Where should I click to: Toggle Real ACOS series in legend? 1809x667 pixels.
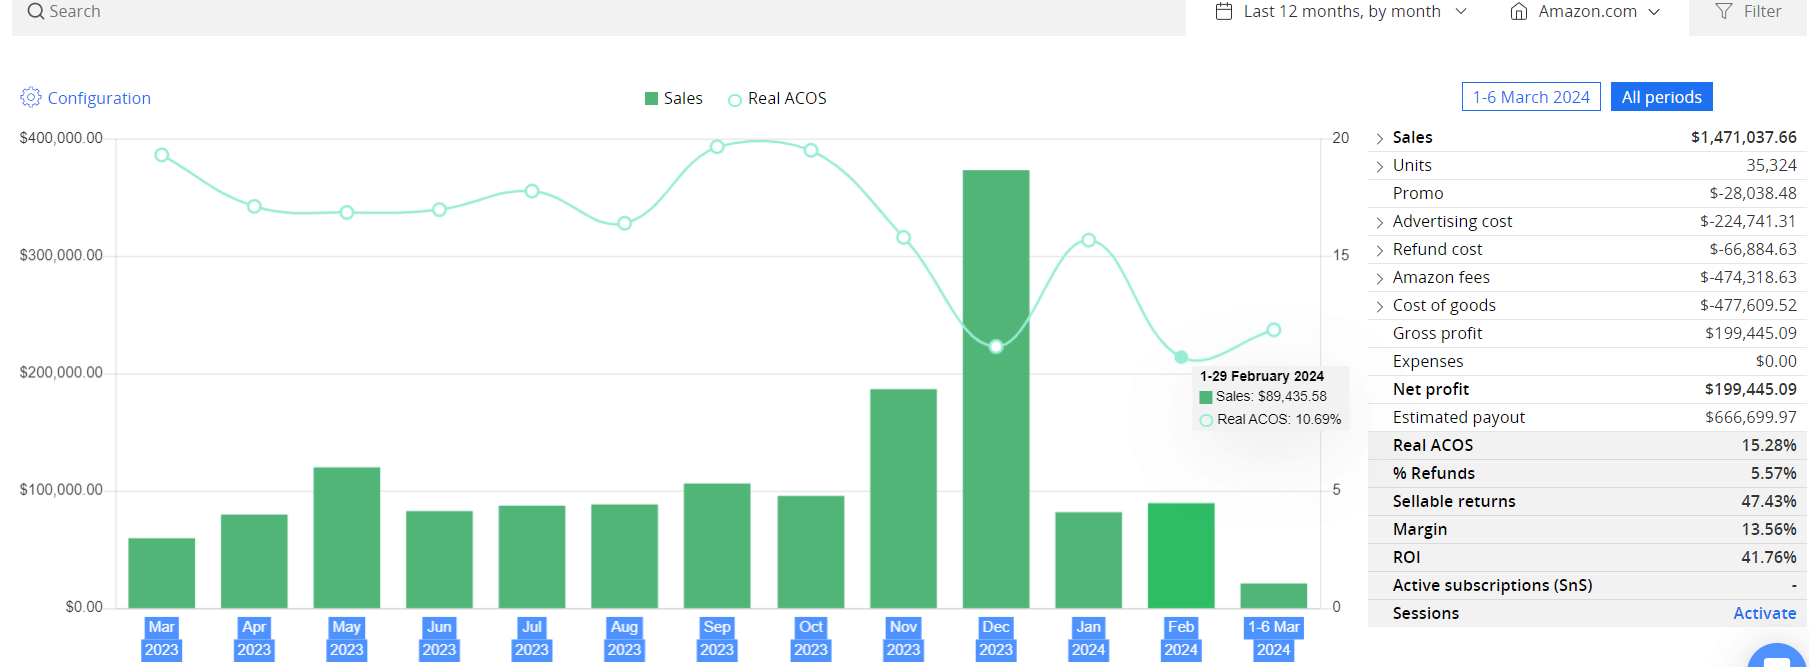[x=778, y=98]
